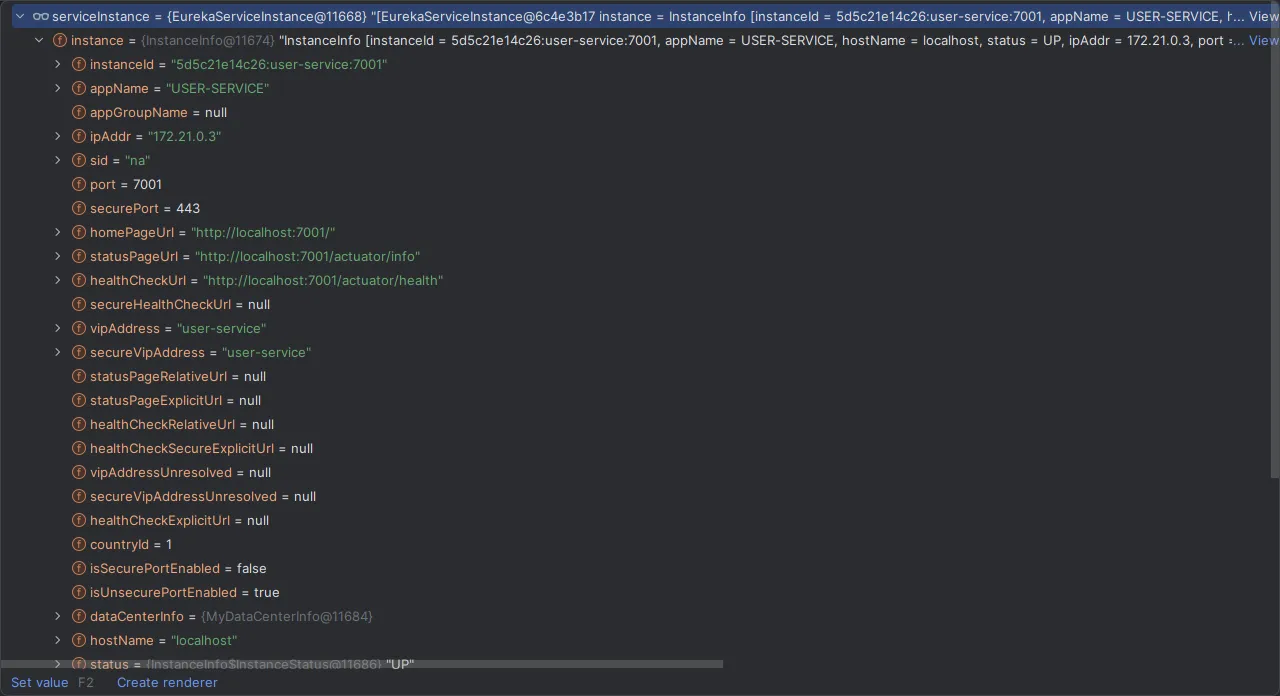This screenshot has height=696, width=1280.
Task: Expand the healthCheckUrl entry
Action: click(x=58, y=280)
